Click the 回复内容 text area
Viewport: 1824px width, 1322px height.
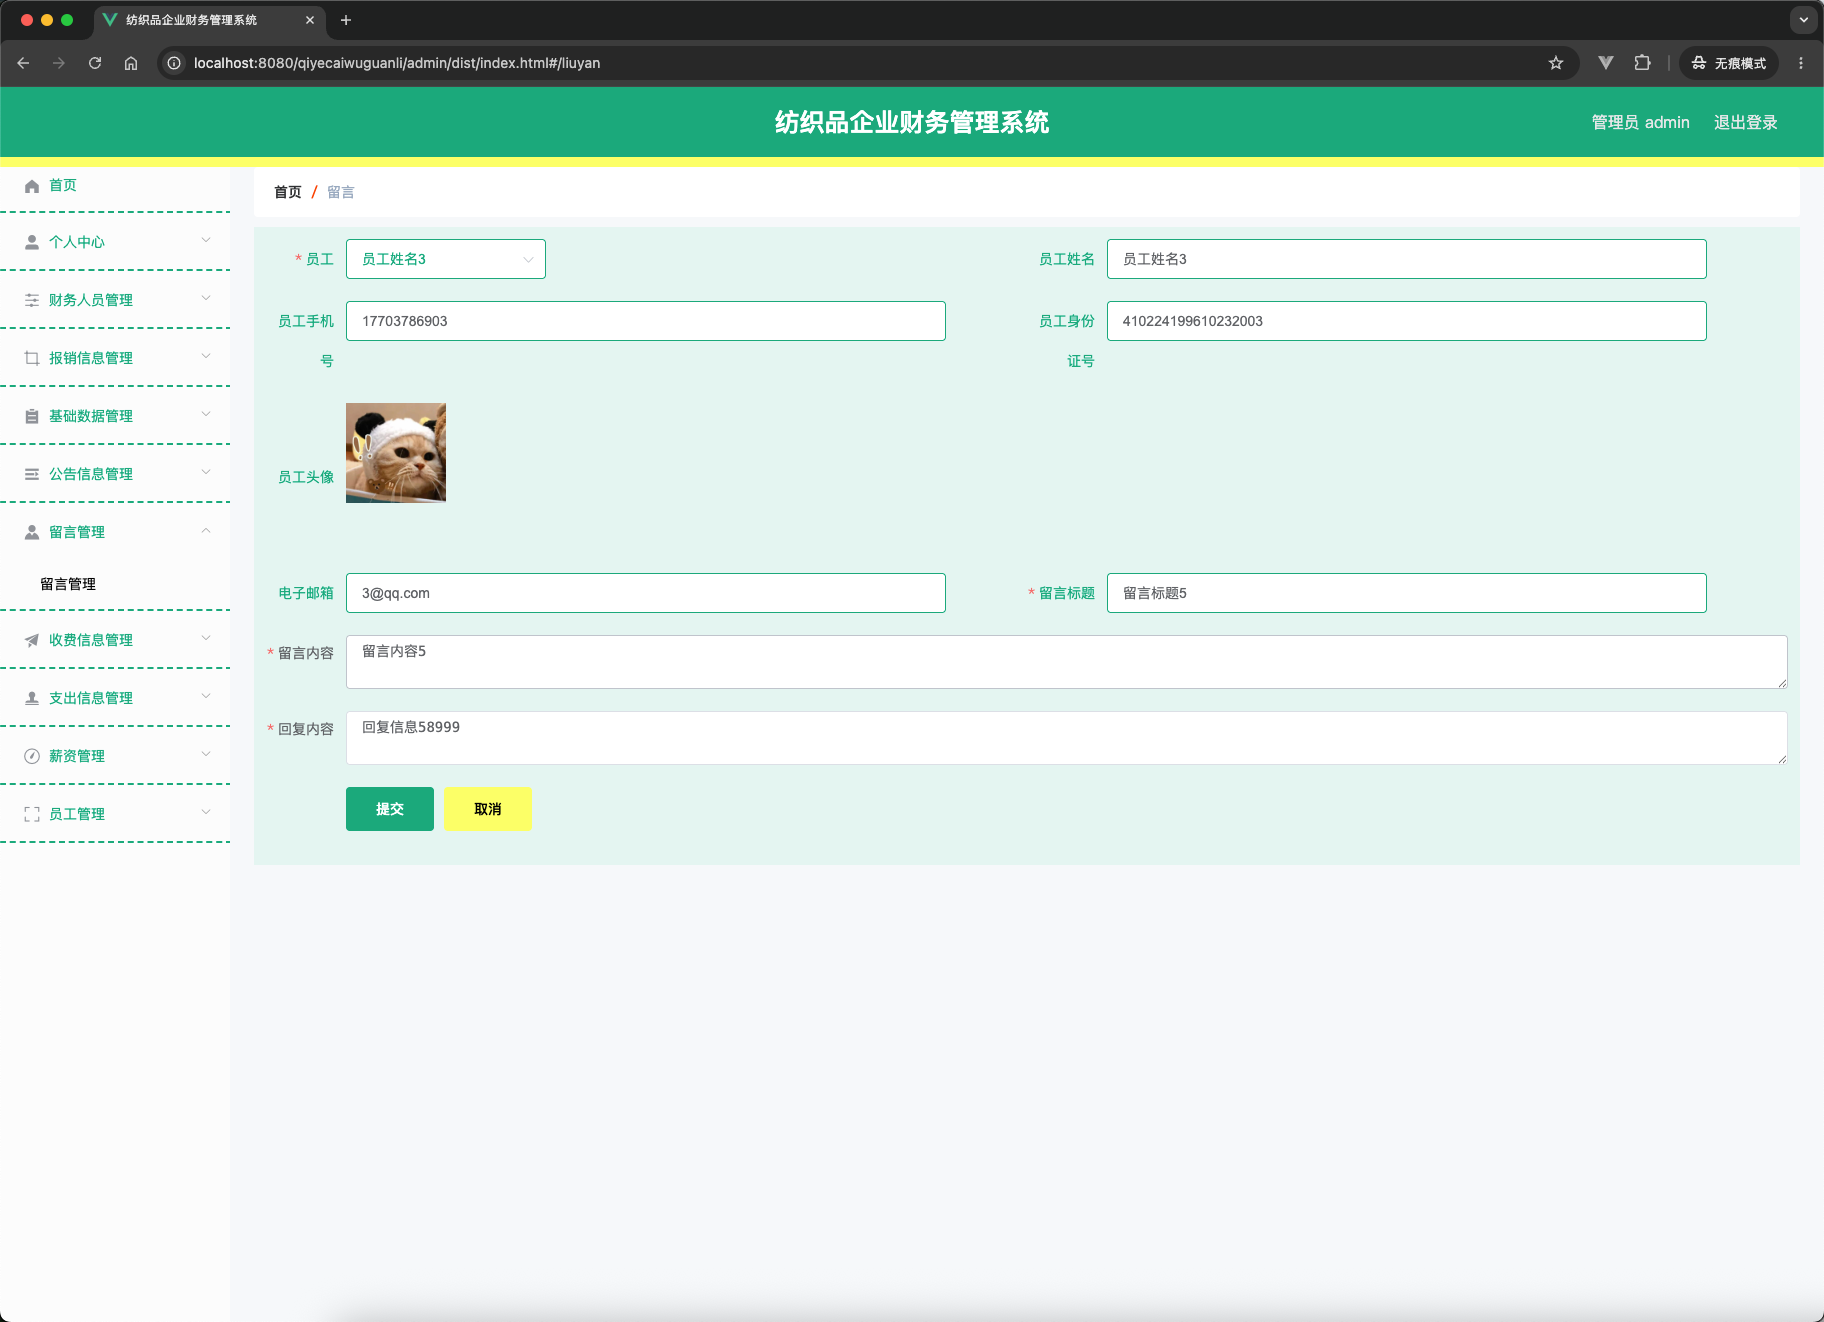1067,738
